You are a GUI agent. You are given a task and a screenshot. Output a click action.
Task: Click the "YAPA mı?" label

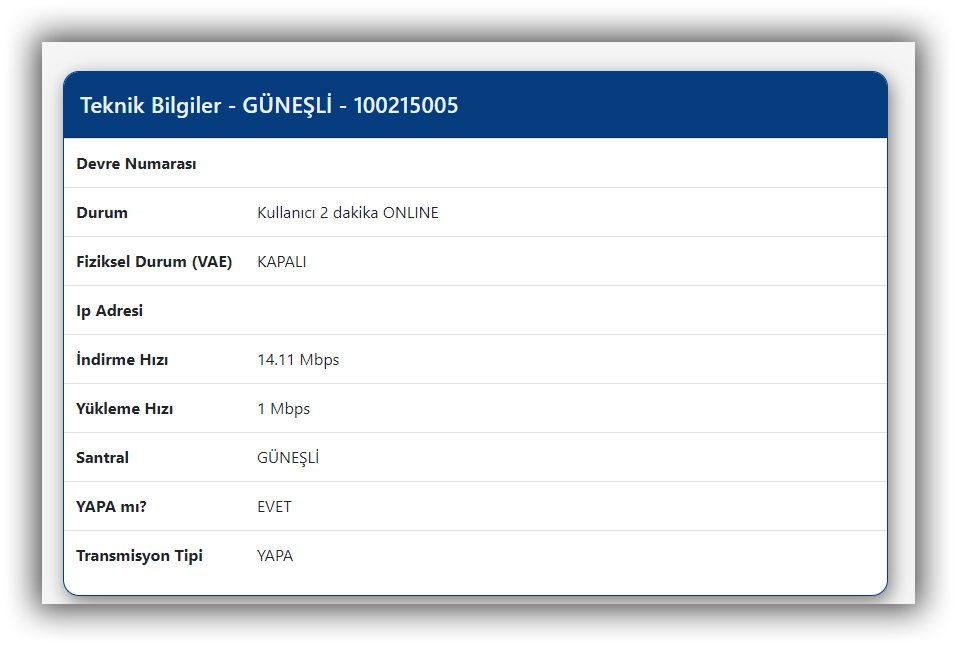tap(111, 507)
